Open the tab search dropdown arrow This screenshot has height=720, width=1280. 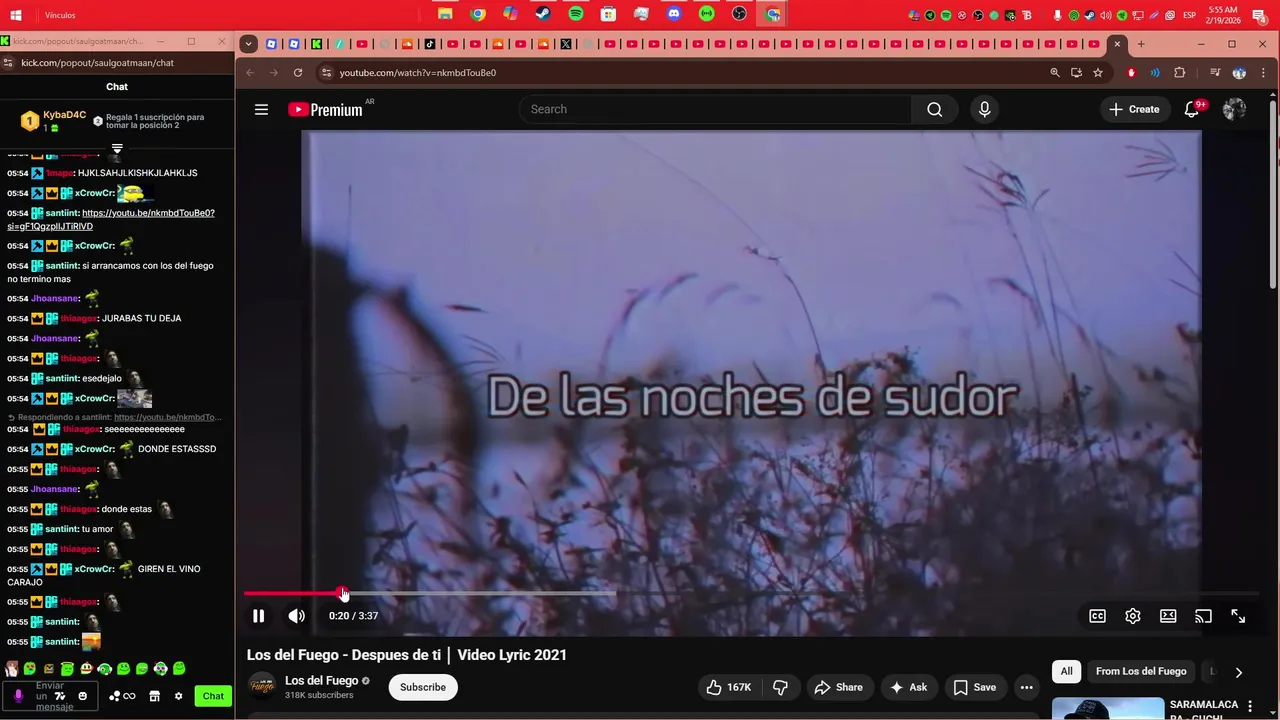(x=248, y=44)
